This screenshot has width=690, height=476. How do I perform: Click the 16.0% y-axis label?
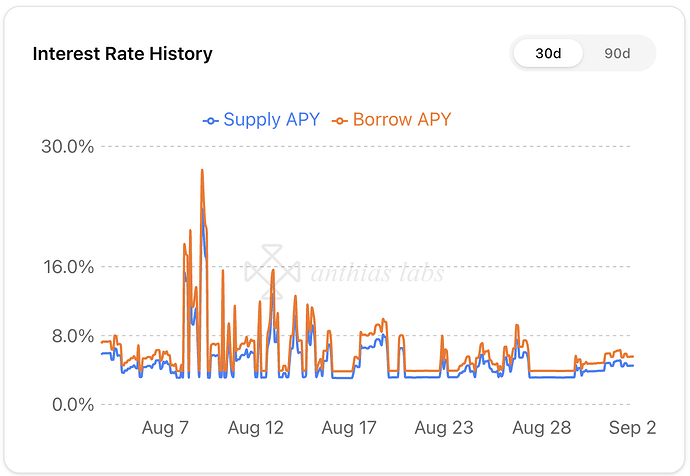point(68,267)
